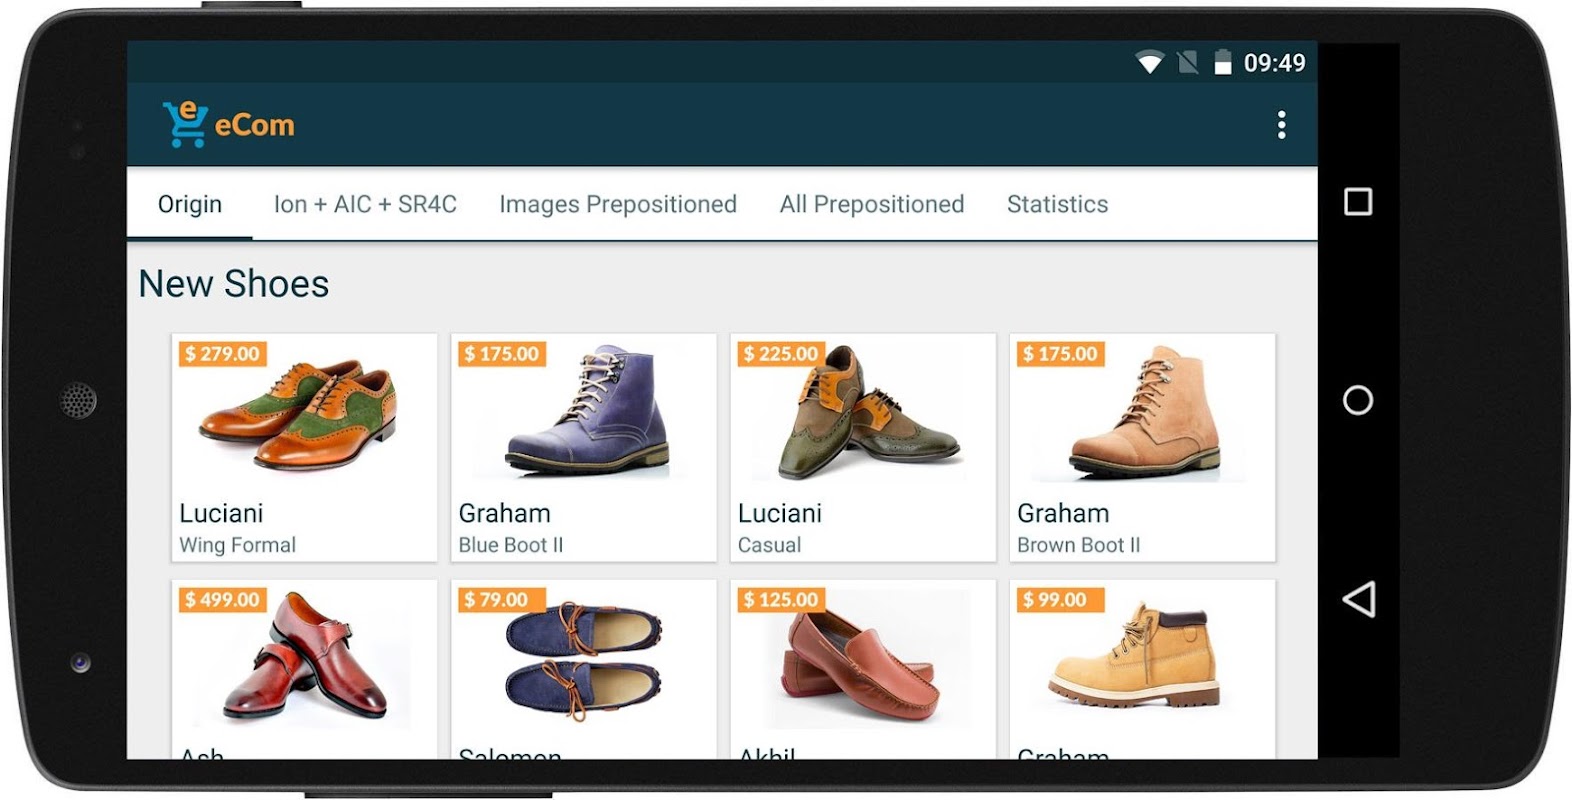Viewport: 1572px width, 800px height.
Task: Tap the Brown Boot II subtitle text
Action: [1078, 545]
